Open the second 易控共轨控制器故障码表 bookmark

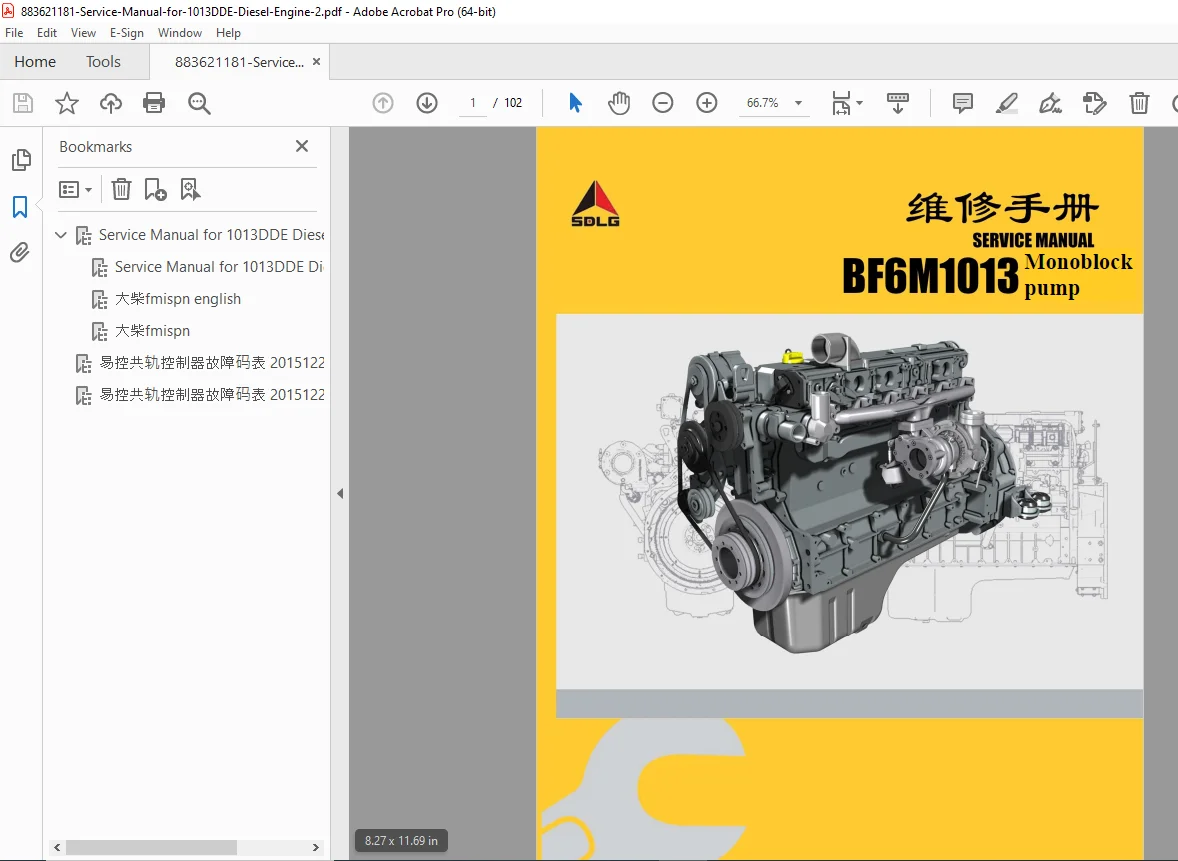tap(212, 394)
